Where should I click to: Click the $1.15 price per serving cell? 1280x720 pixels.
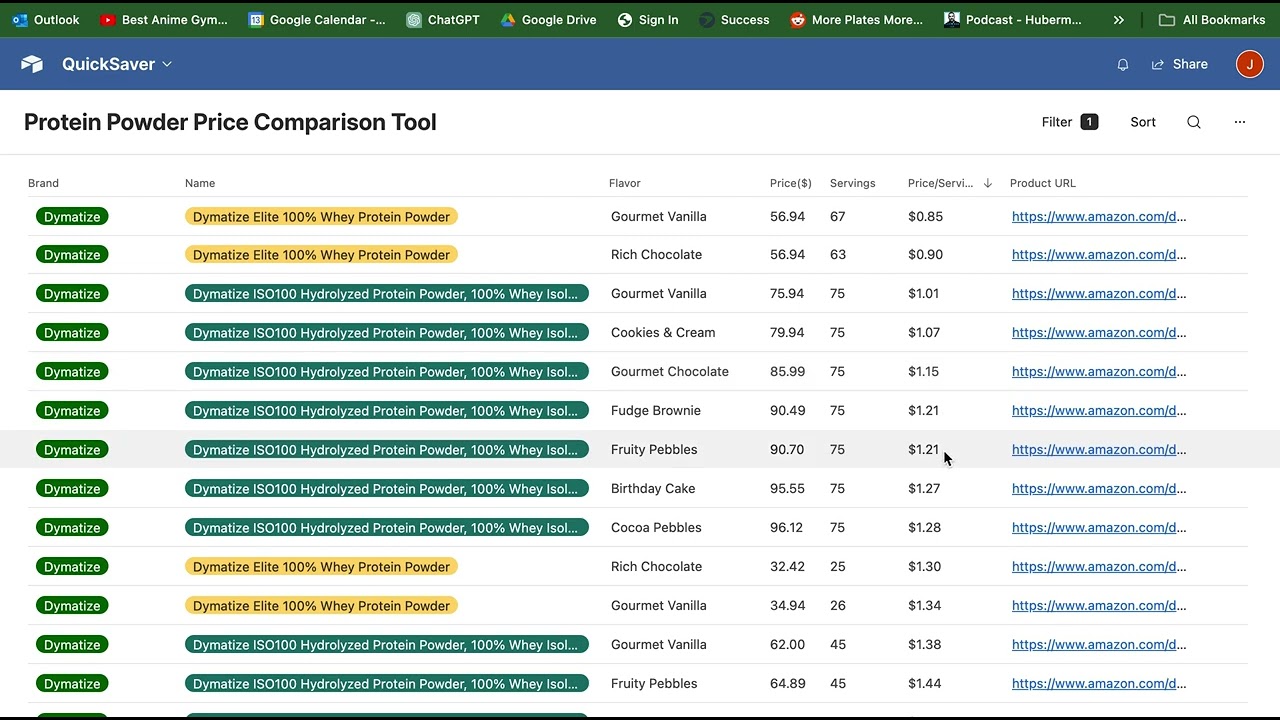tap(923, 372)
